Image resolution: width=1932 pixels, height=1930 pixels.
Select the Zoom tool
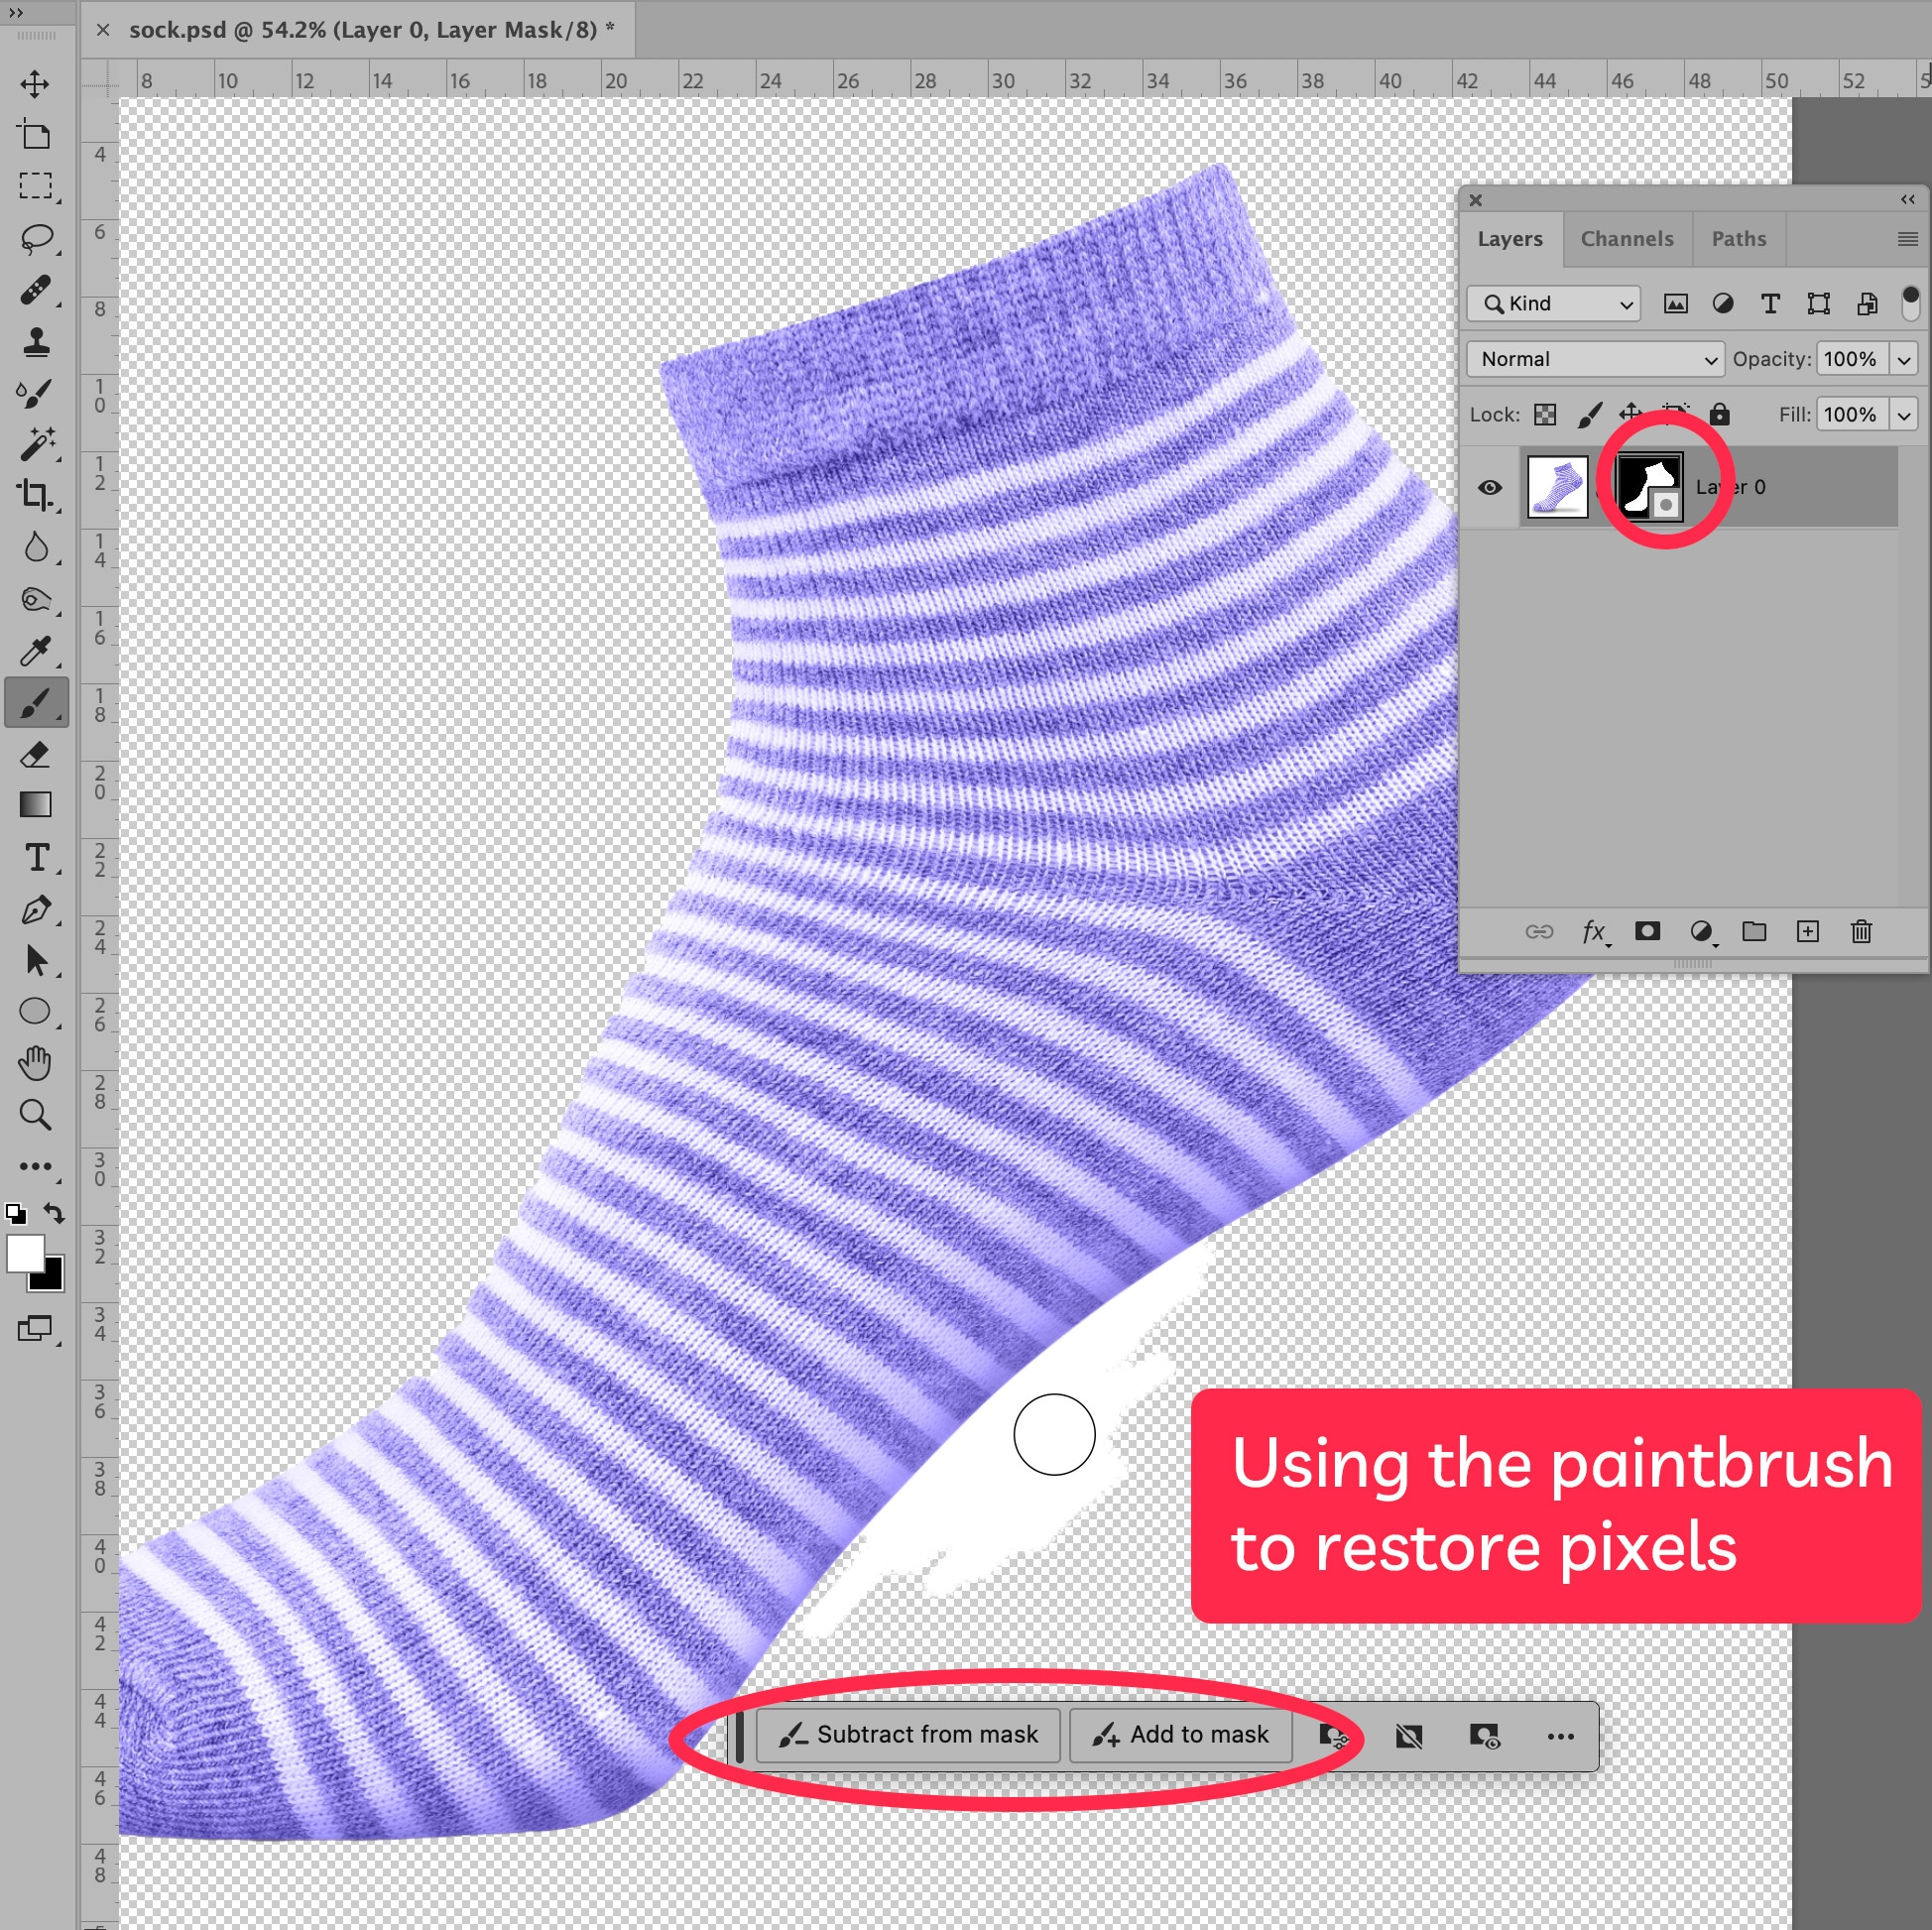point(35,1115)
